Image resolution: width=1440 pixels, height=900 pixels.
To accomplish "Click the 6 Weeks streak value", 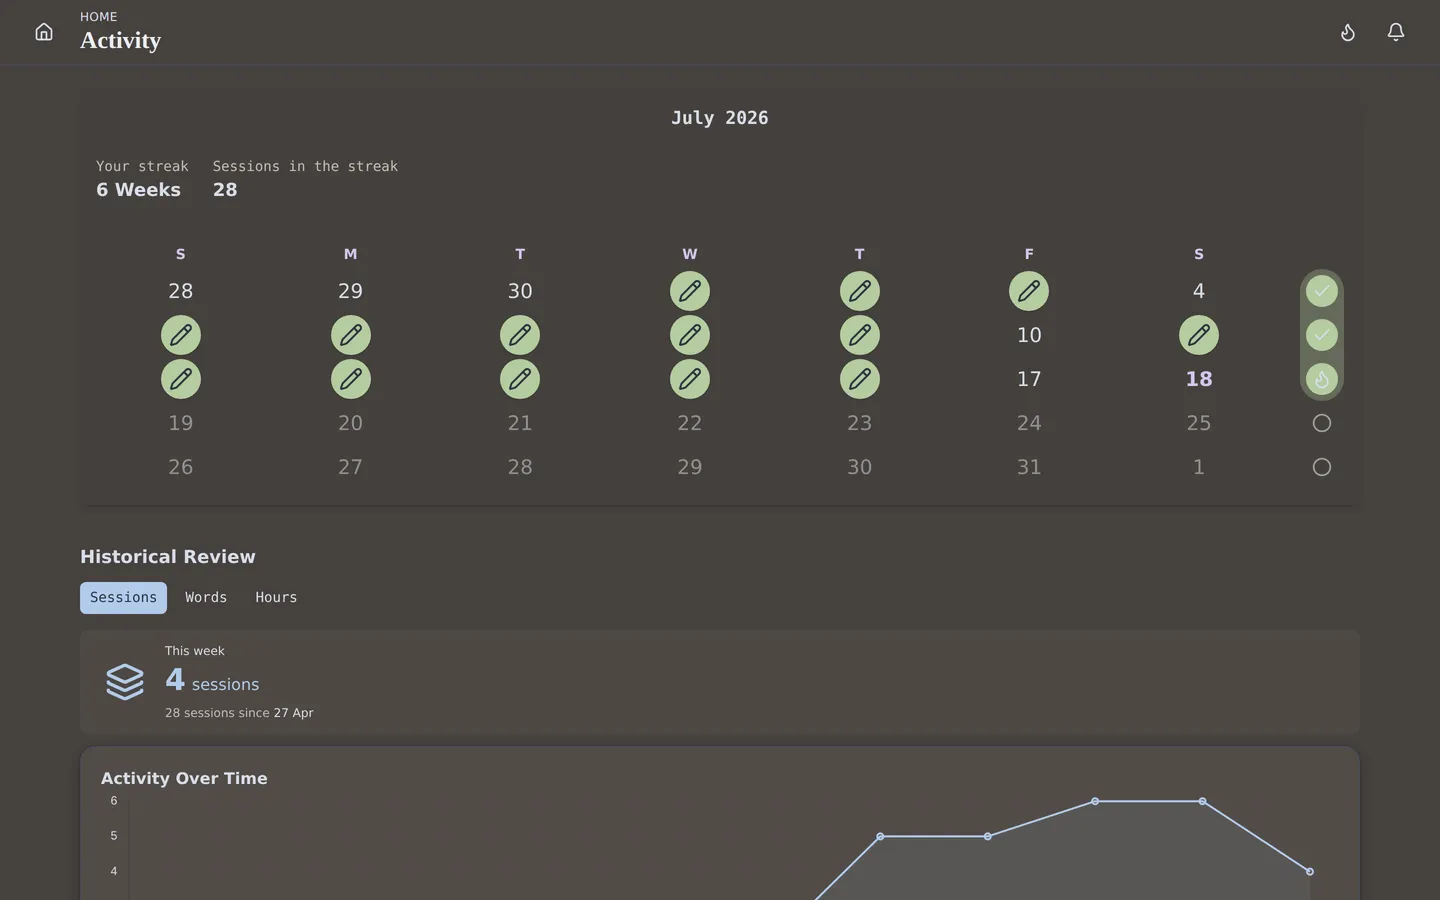I will (x=138, y=190).
